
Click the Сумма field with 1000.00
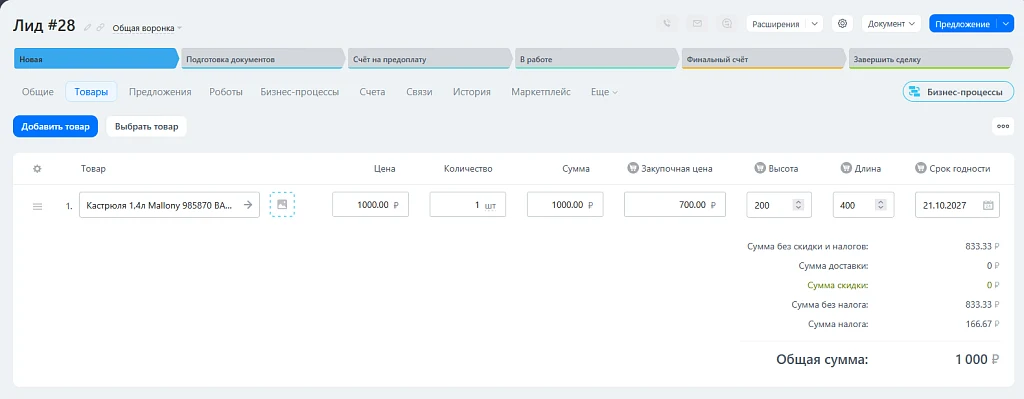(x=565, y=204)
